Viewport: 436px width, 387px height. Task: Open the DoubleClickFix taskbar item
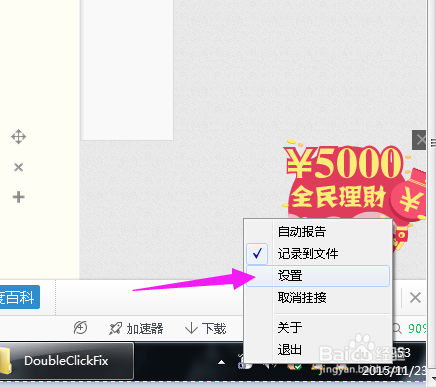coord(66,361)
